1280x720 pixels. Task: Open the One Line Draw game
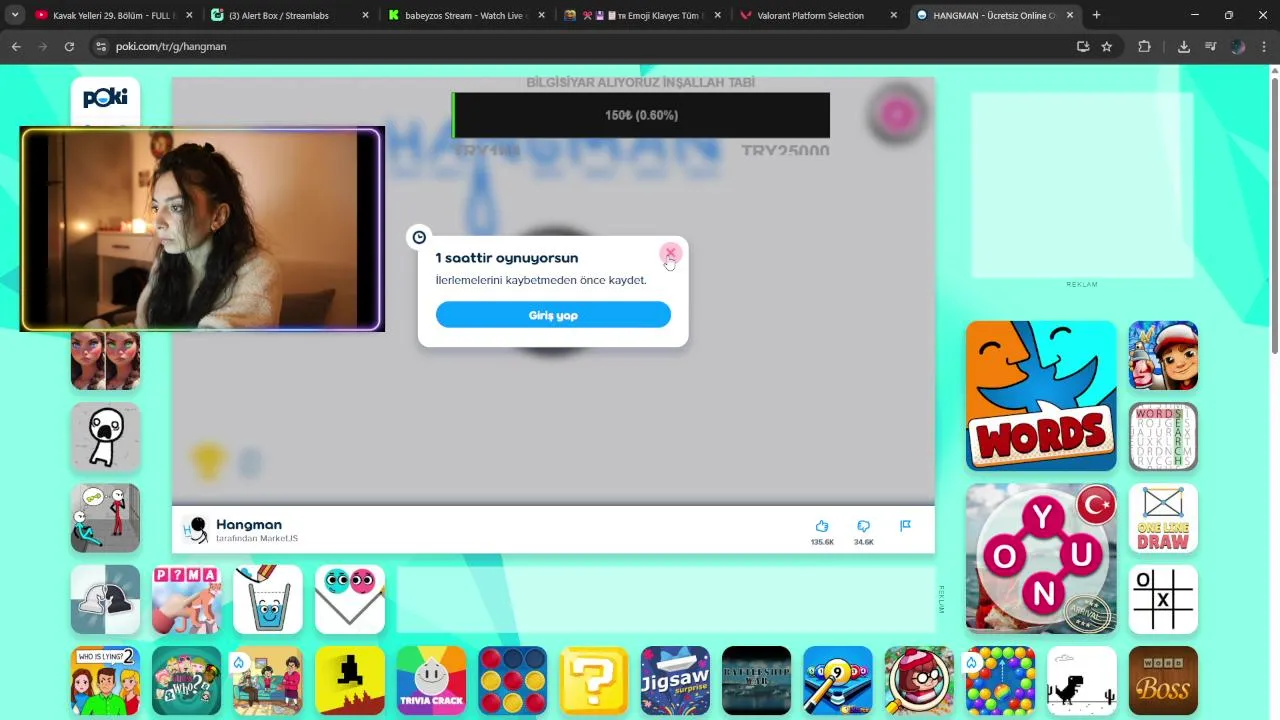[1163, 518]
